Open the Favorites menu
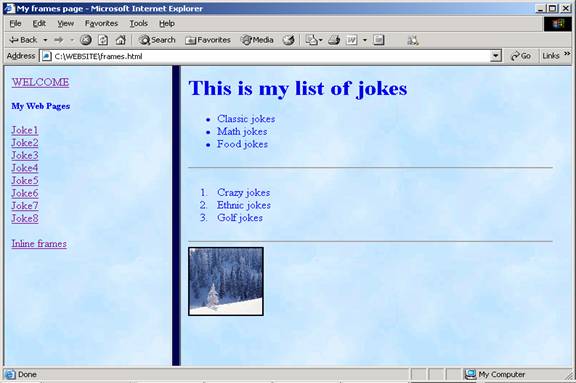Screen dimensions: 576x383 (x=101, y=24)
